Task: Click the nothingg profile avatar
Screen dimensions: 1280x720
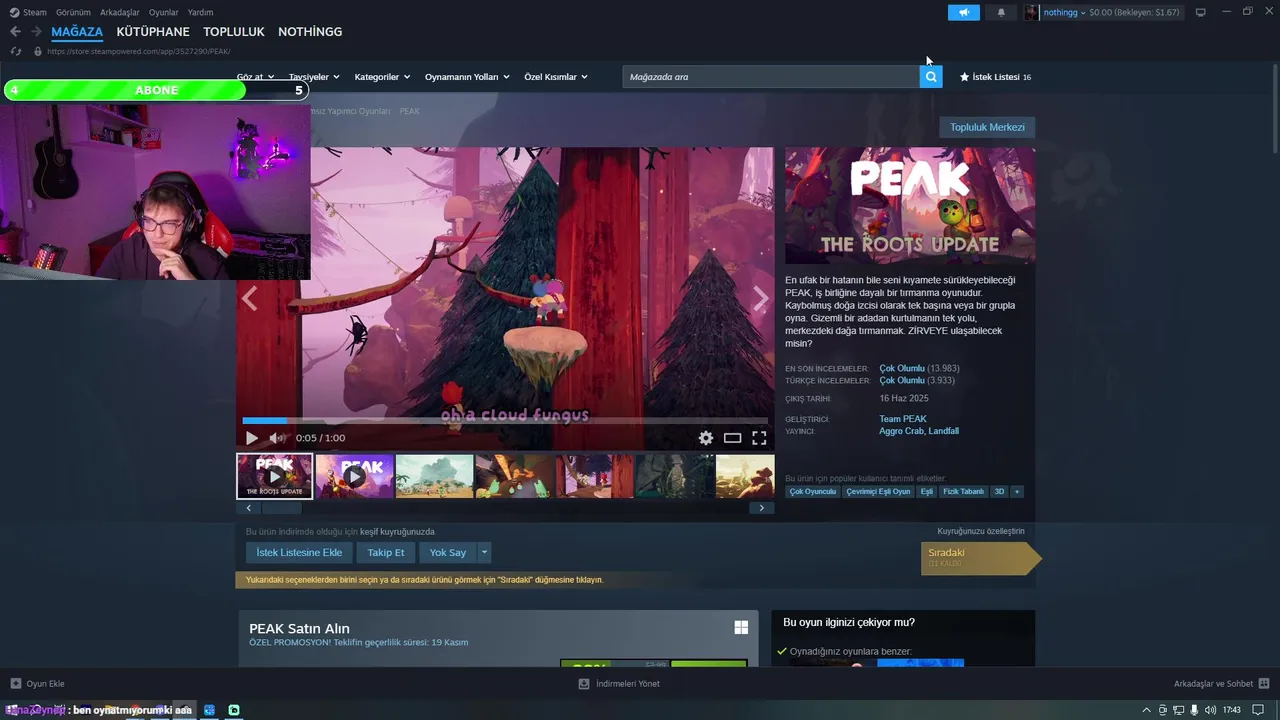Action: pos(1031,12)
